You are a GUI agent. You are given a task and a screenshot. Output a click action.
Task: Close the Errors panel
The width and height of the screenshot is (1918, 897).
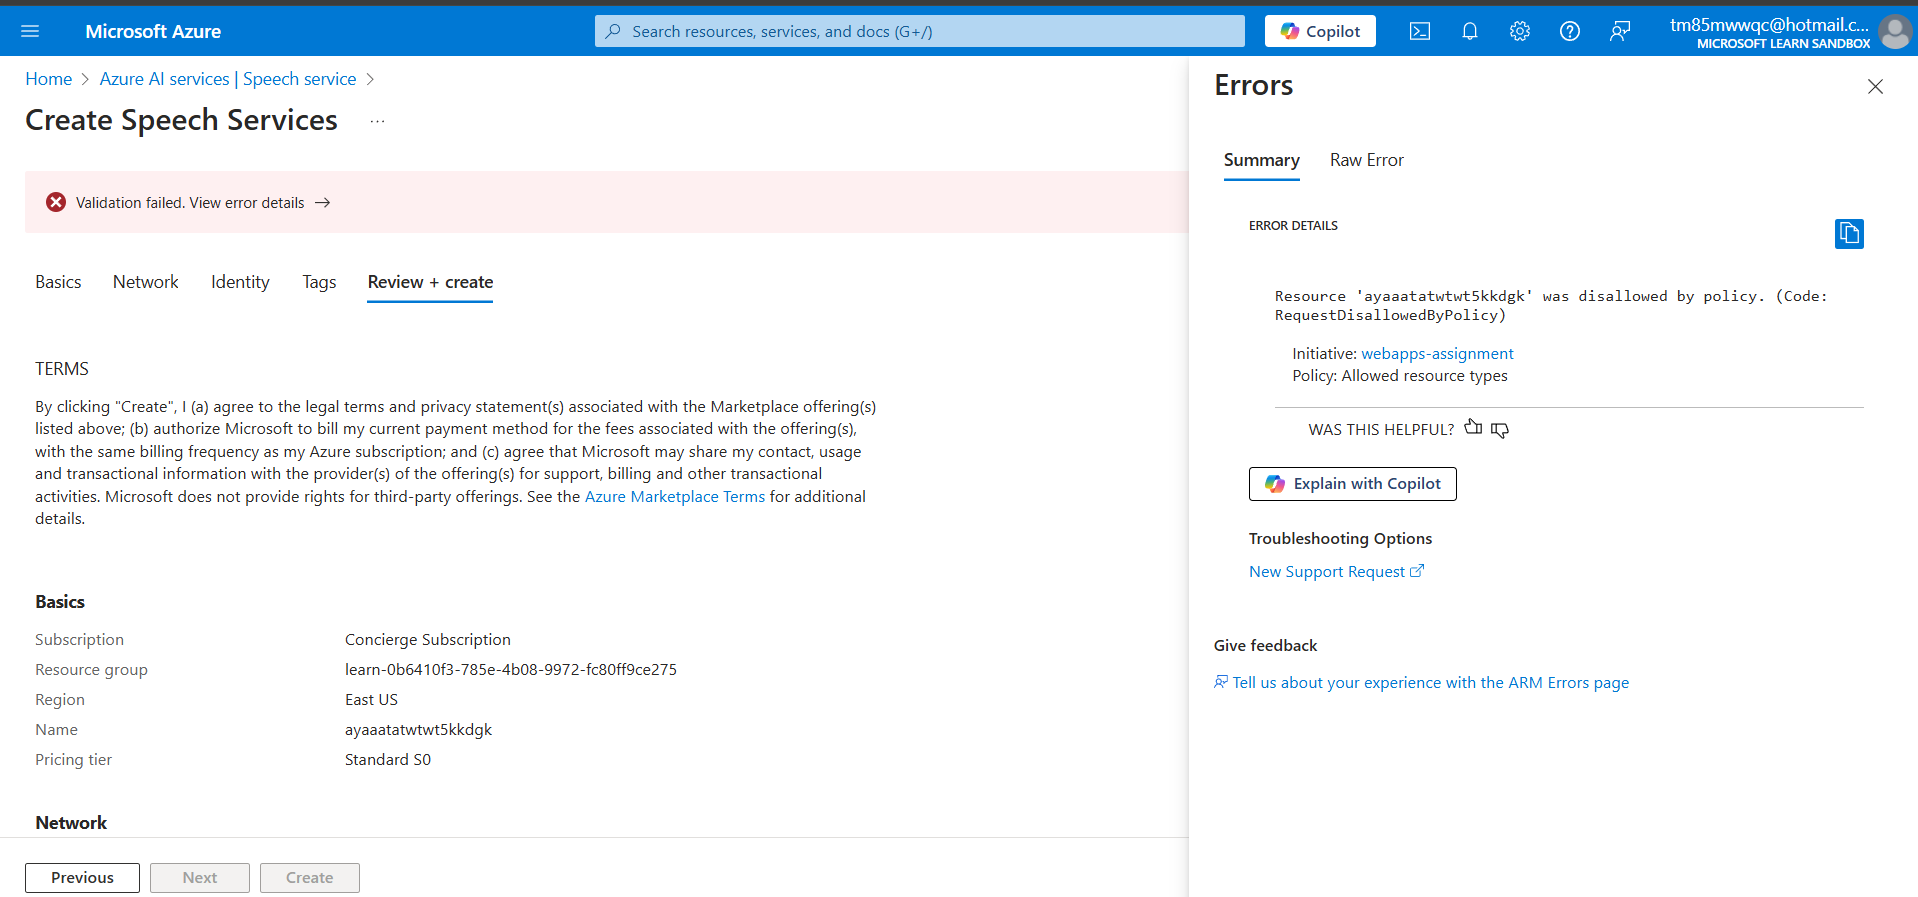1875,87
